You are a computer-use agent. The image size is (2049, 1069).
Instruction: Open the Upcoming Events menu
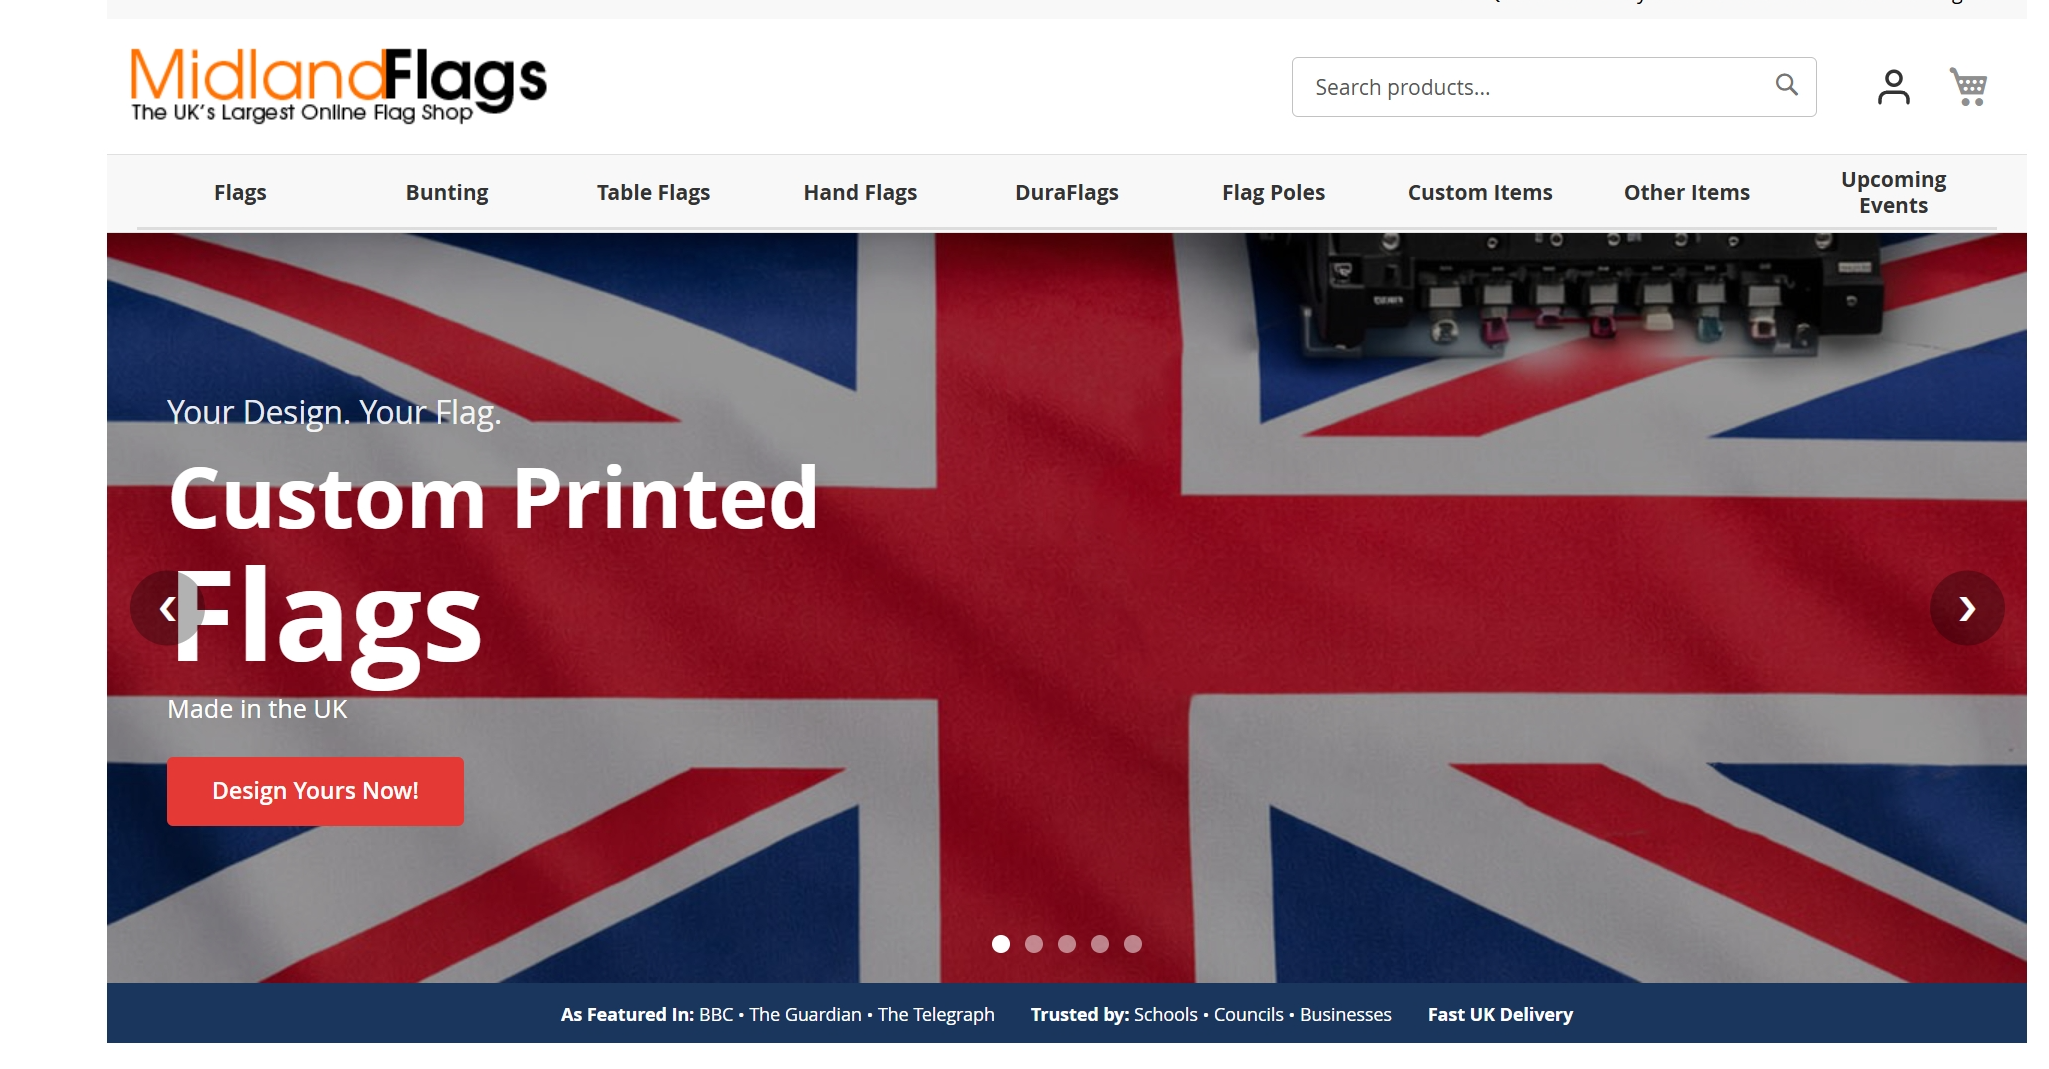[x=1893, y=192]
